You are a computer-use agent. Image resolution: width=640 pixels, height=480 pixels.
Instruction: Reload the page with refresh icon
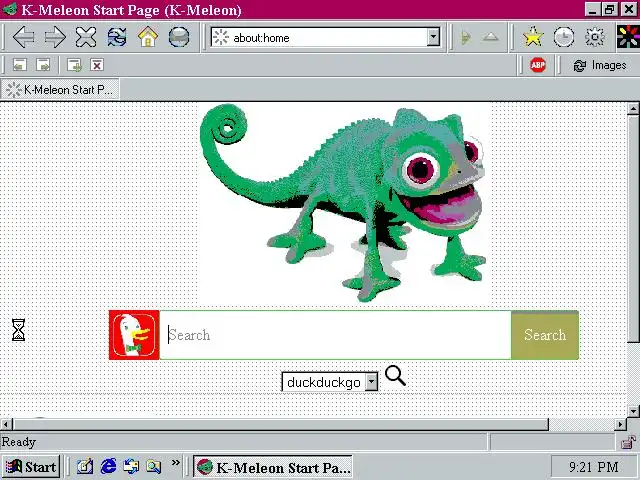coord(117,37)
